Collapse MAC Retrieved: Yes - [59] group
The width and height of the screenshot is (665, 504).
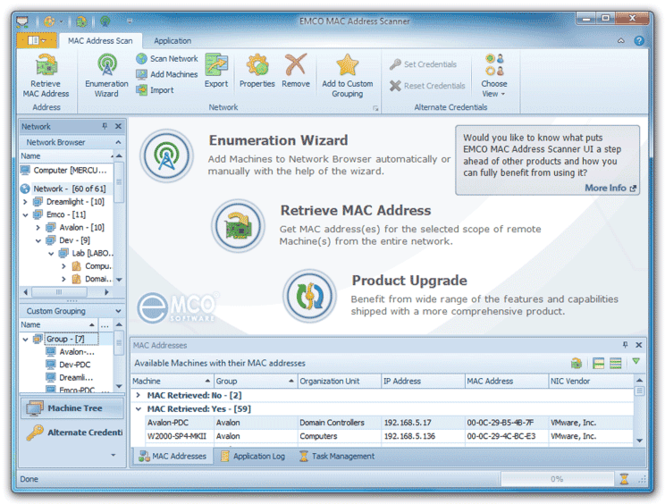138,409
